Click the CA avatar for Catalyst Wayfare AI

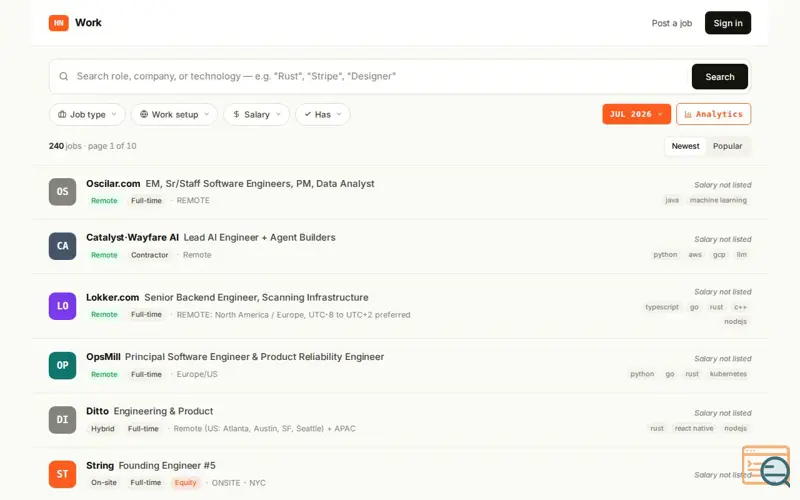click(x=62, y=246)
